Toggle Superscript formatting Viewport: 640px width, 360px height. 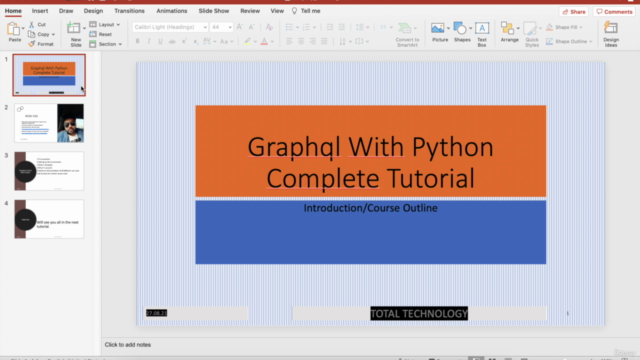[184, 41]
